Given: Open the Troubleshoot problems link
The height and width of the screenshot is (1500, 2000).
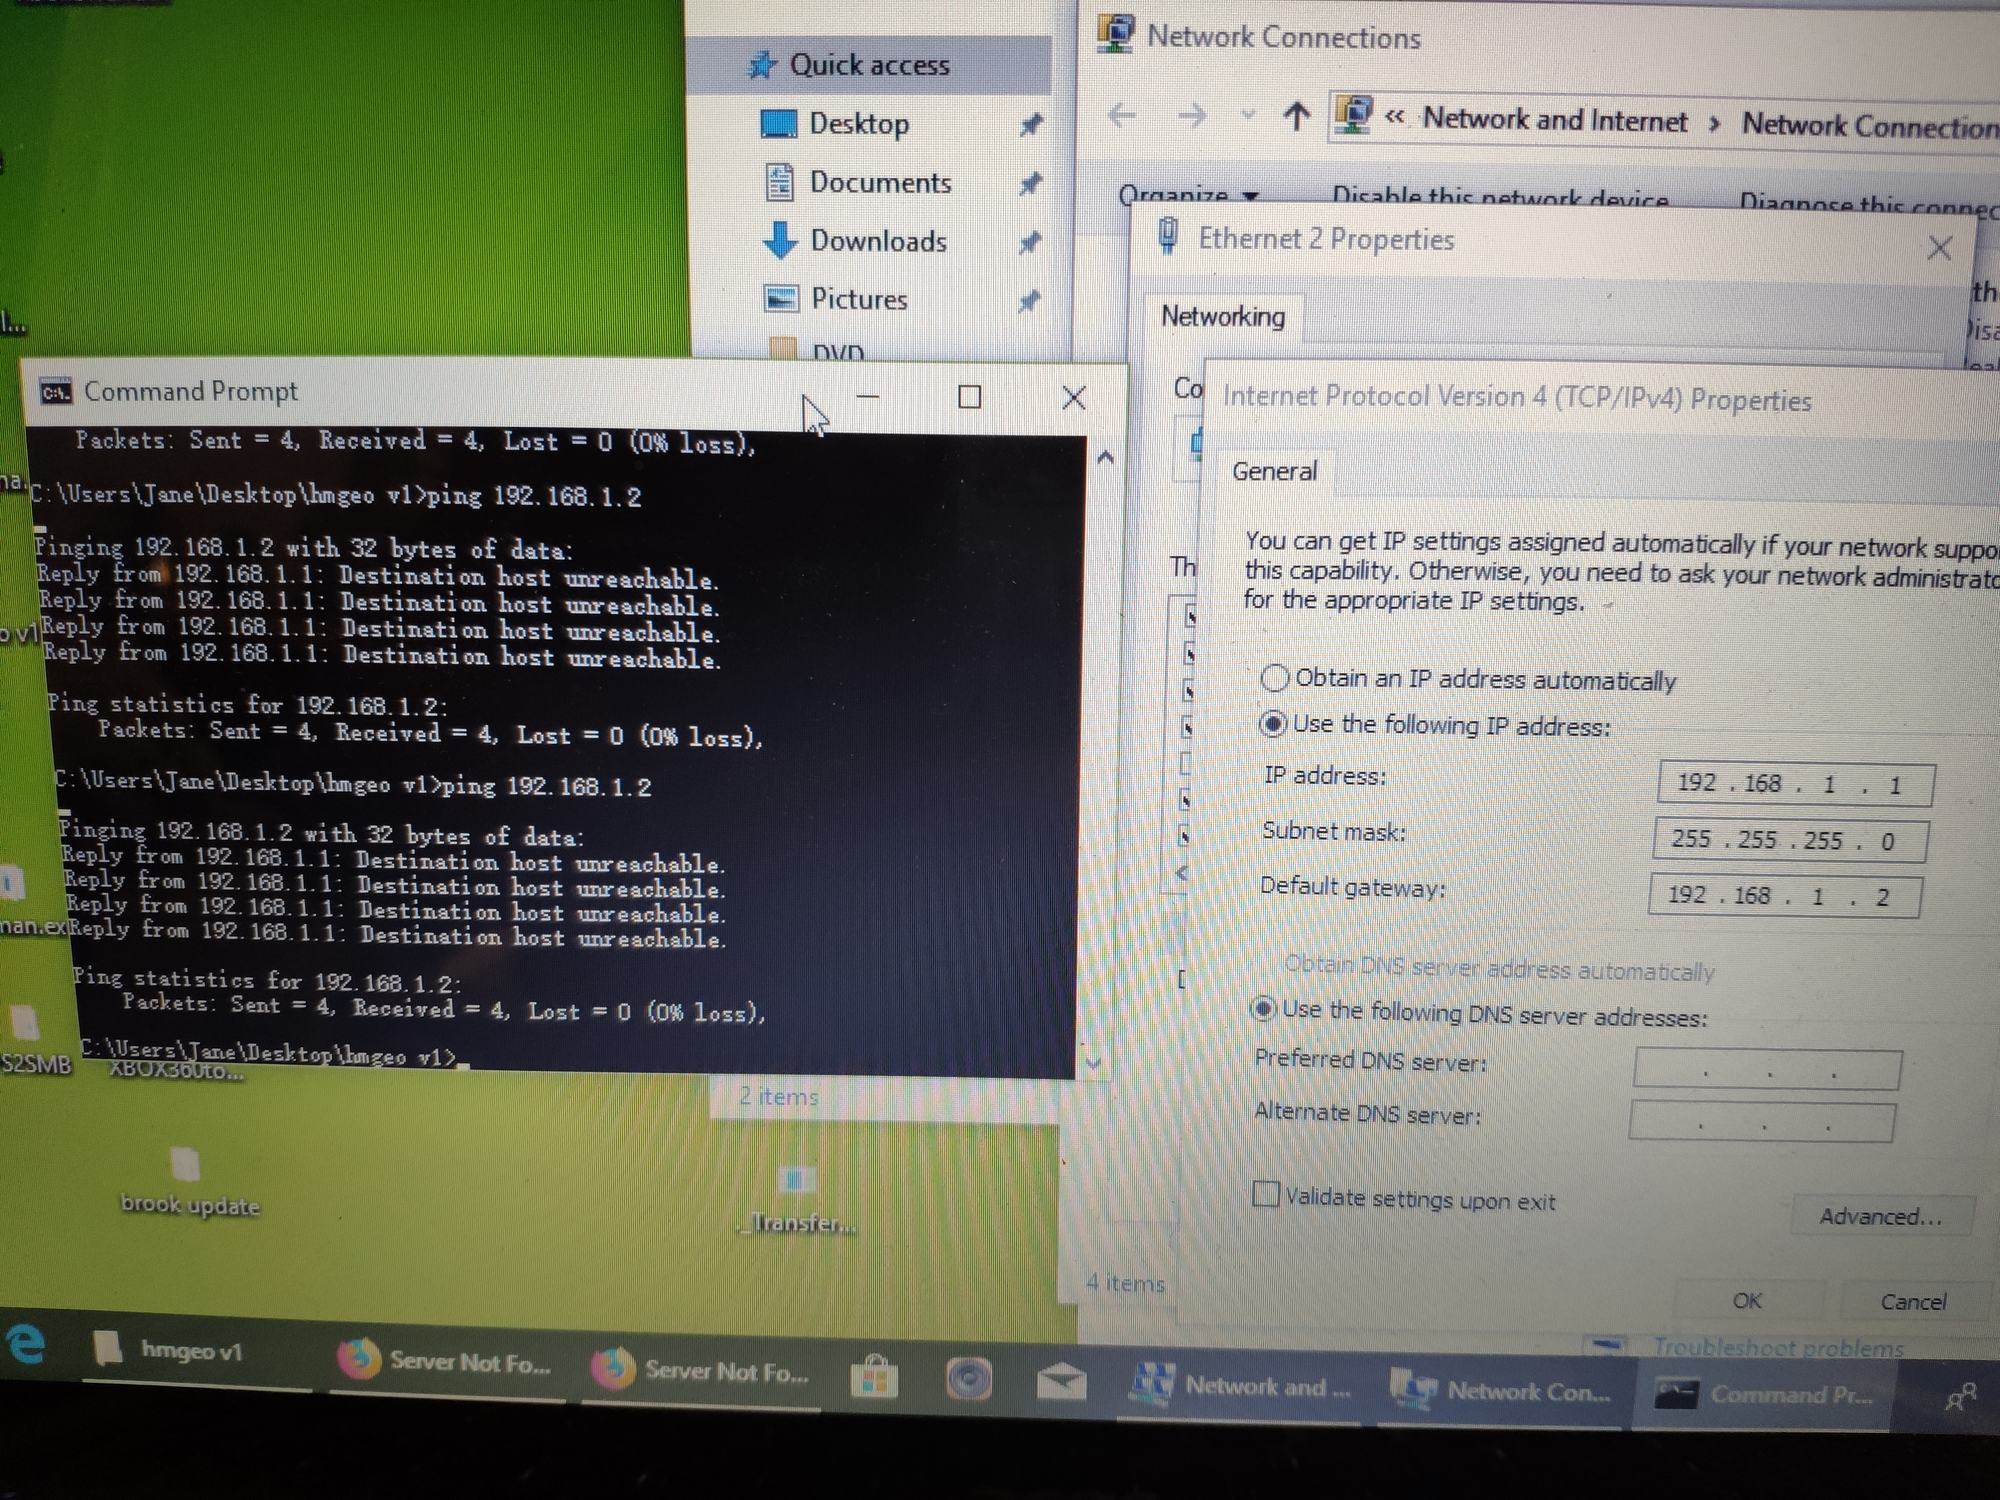Looking at the screenshot, I should [x=1777, y=1347].
